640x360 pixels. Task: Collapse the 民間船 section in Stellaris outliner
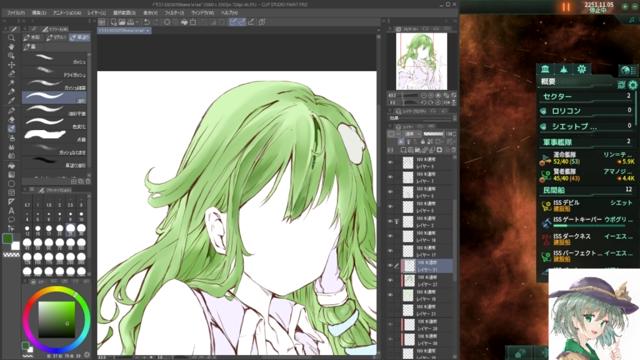click(x=587, y=190)
